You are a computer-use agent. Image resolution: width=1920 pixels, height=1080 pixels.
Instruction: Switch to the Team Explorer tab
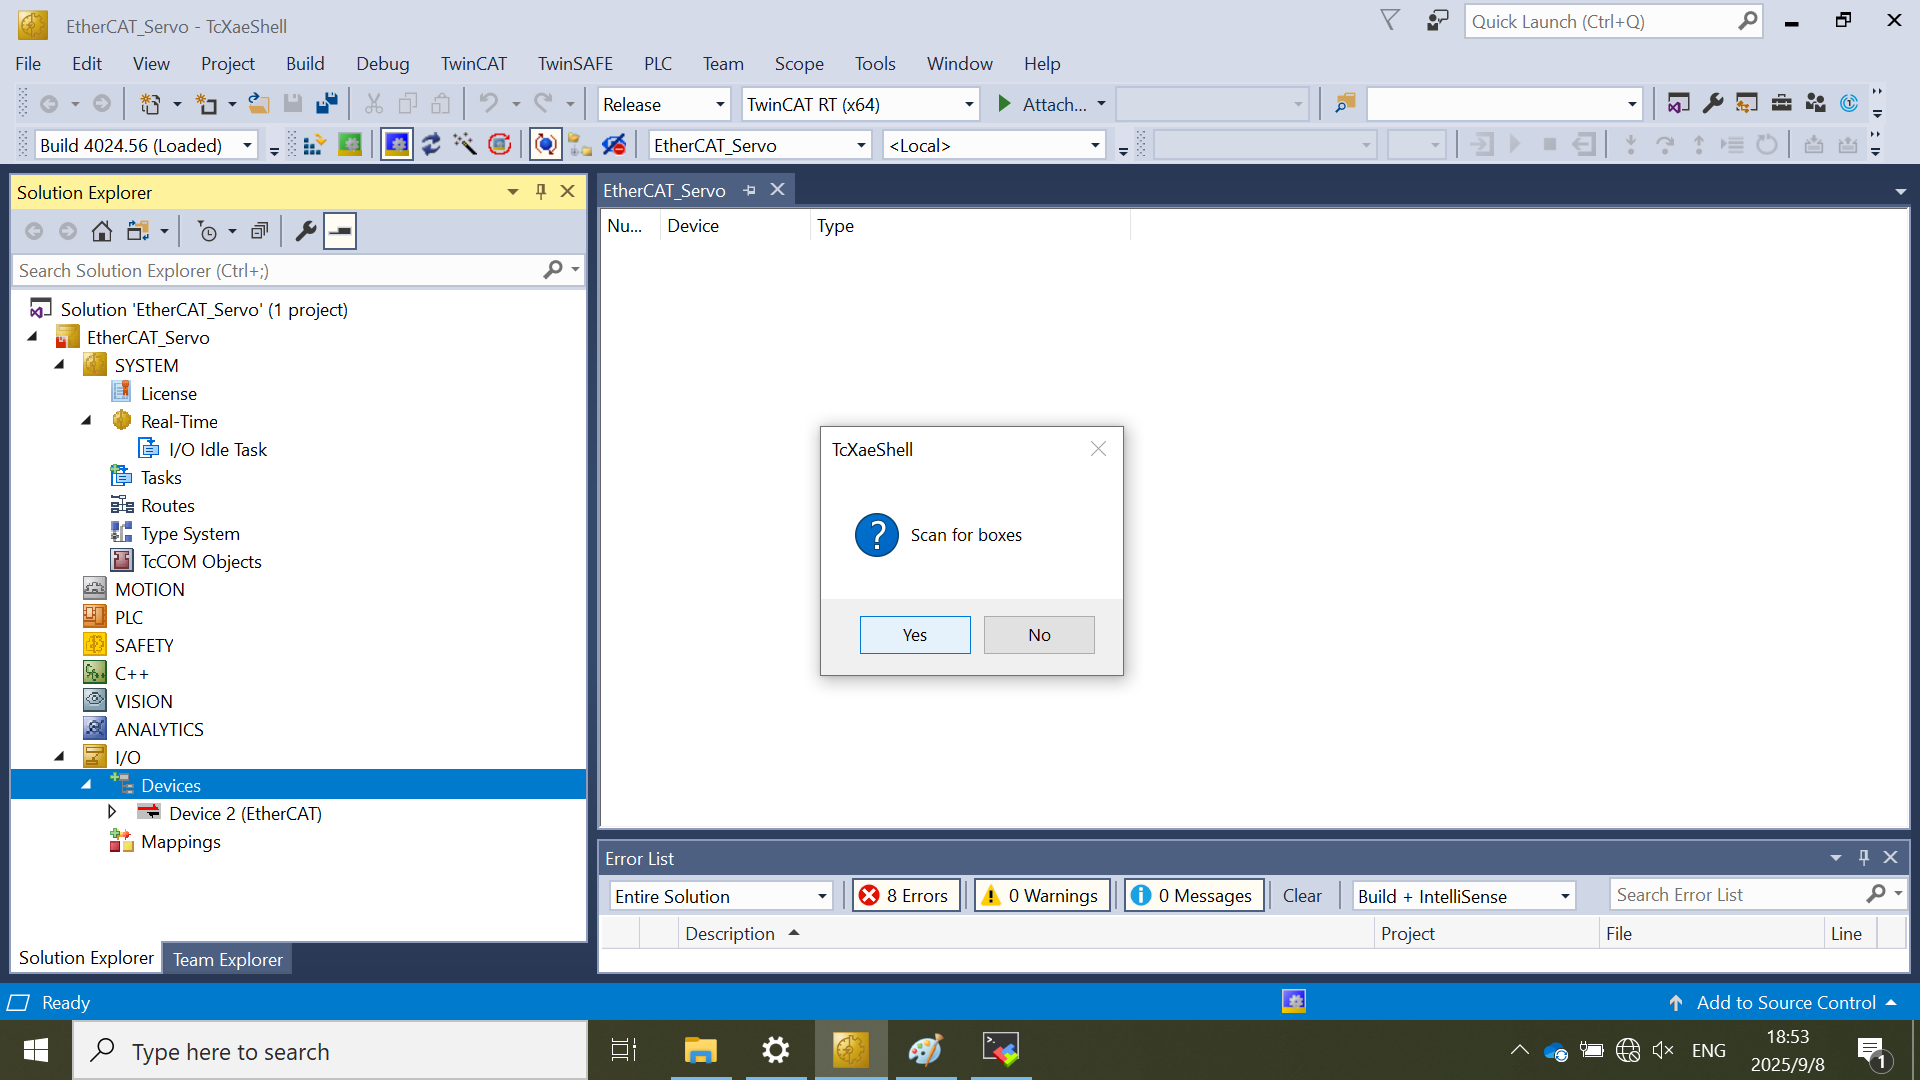[x=227, y=959]
